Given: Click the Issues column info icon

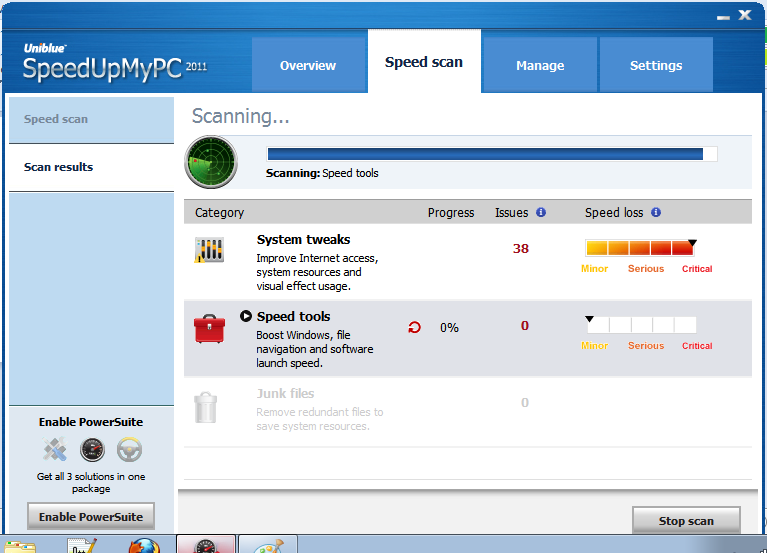Looking at the screenshot, I should point(541,212).
